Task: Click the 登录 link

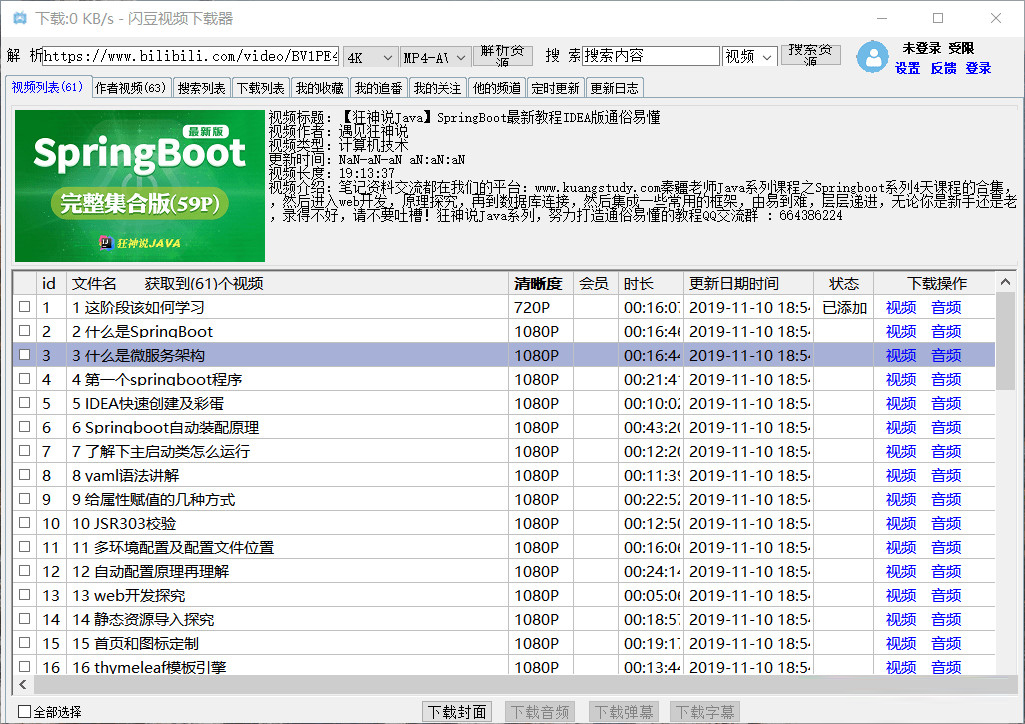Action: [978, 68]
